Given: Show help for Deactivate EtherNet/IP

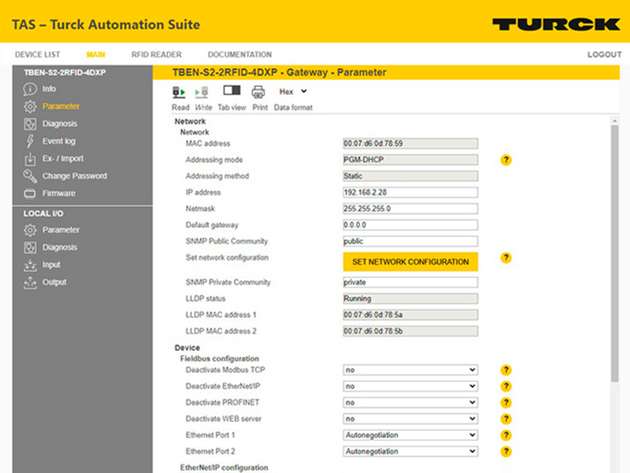Looking at the screenshot, I should pos(506,386).
